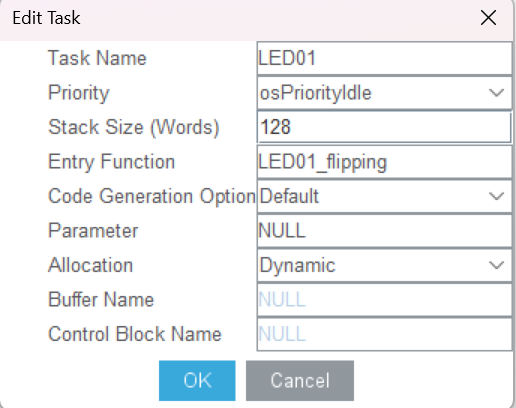
Task: Click the Default value in Code Generation Option
Action: (x=289, y=196)
